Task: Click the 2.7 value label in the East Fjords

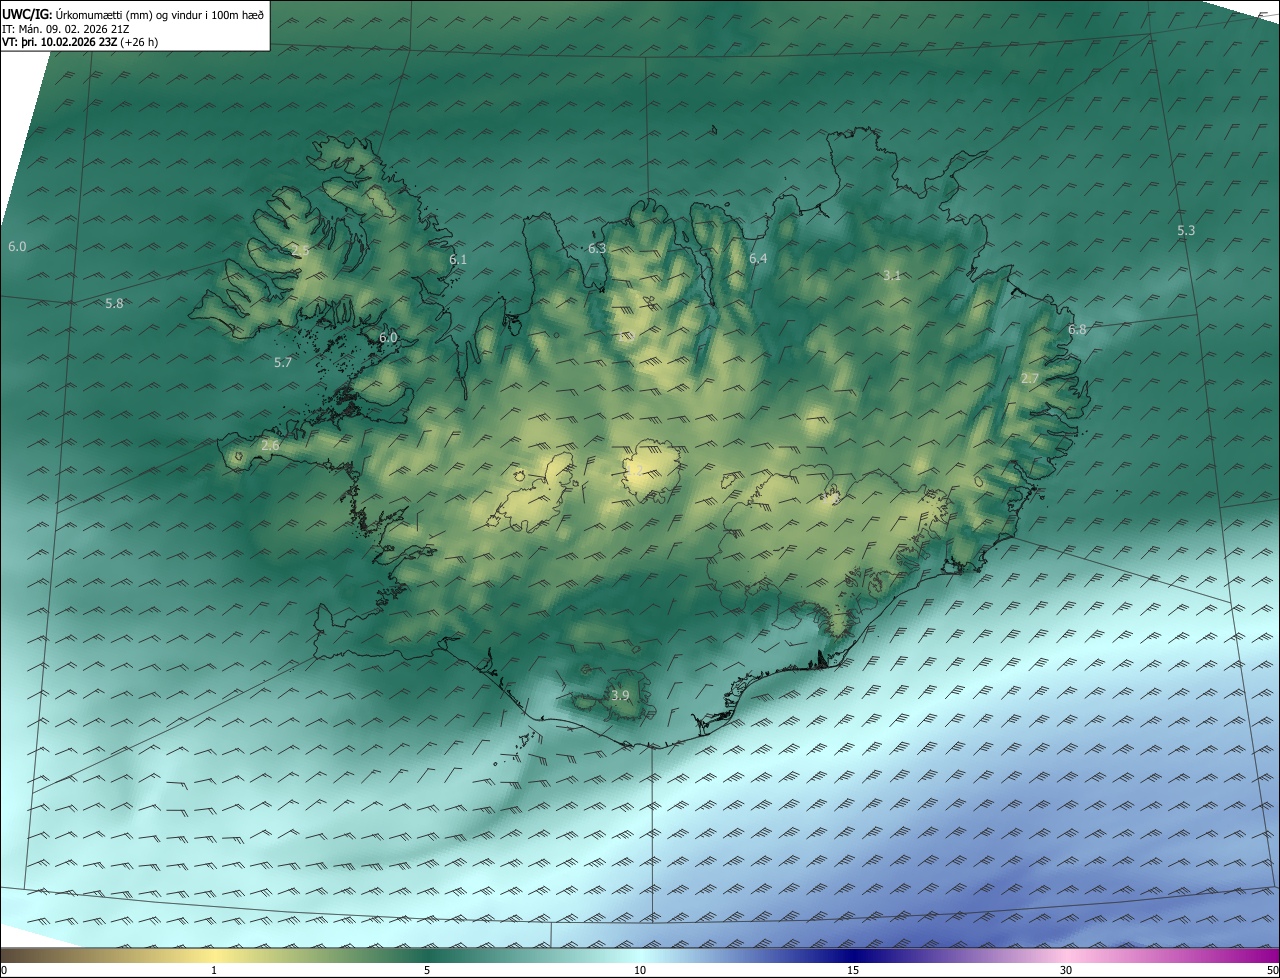Action: pyautogui.click(x=1030, y=379)
